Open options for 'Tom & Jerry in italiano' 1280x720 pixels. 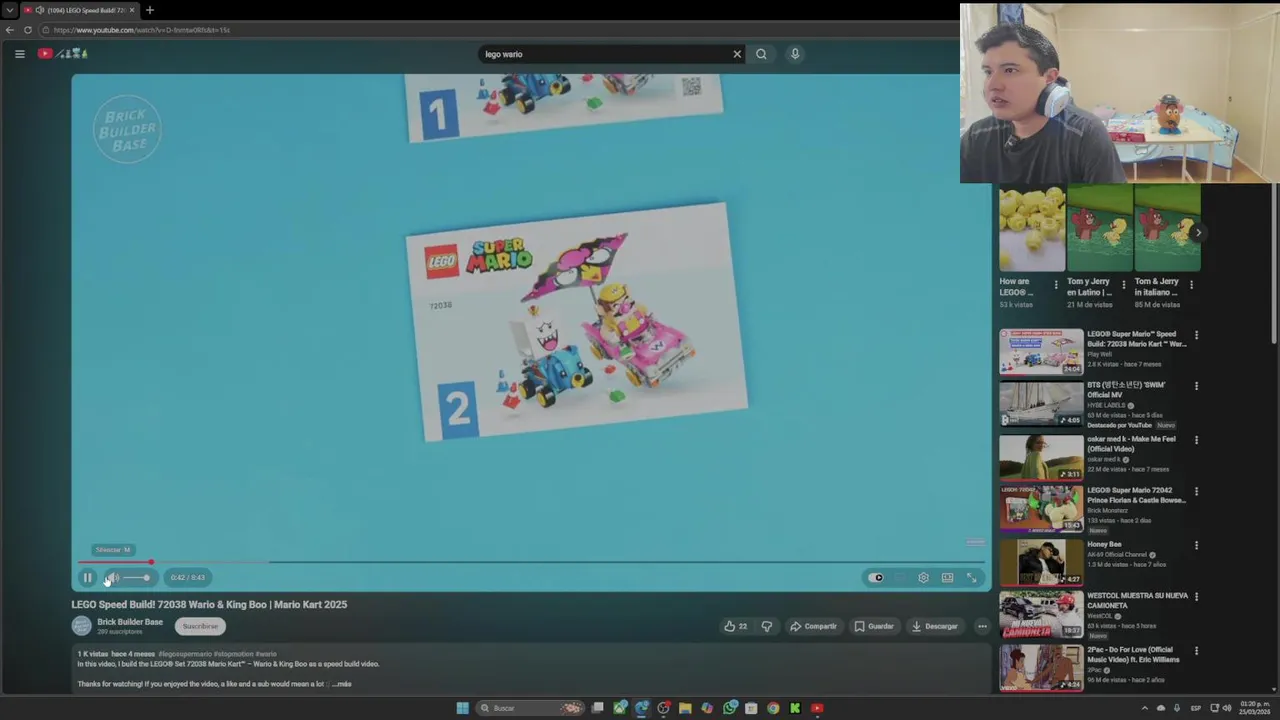point(1191,285)
